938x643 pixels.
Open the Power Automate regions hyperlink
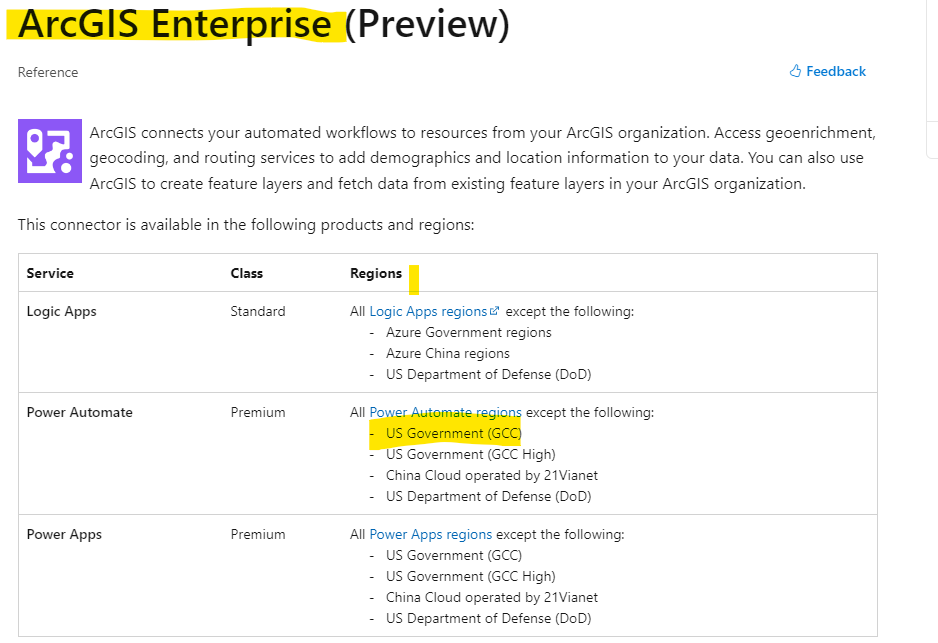(445, 412)
